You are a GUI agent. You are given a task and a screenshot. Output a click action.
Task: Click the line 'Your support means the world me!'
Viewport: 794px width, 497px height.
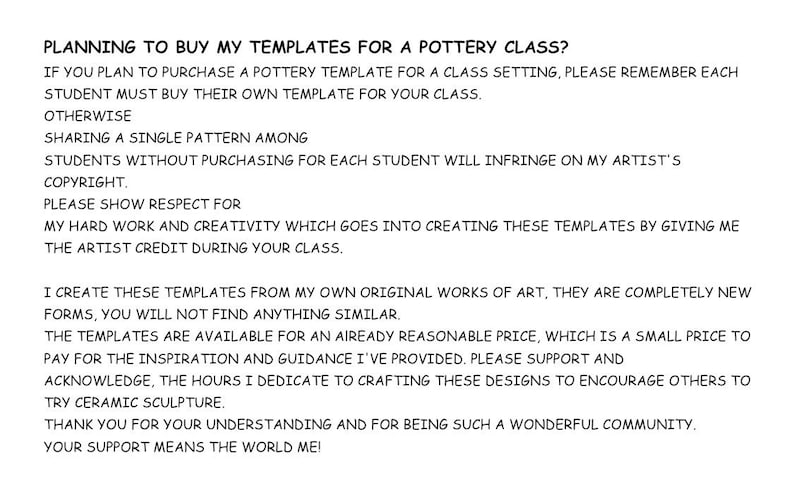[x=182, y=447]
